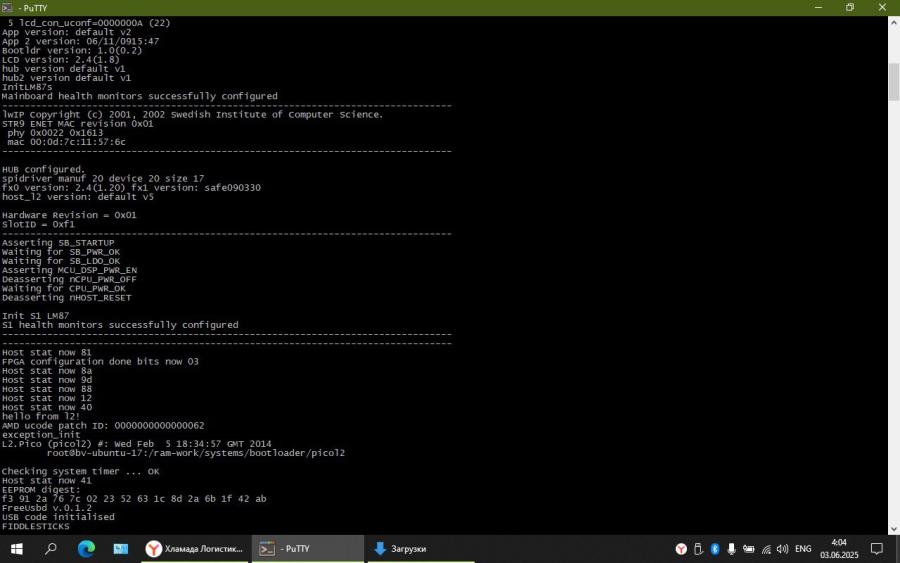Click the microphone tray icon
Screen dimensions: 900x563
[x=732, y=549]
